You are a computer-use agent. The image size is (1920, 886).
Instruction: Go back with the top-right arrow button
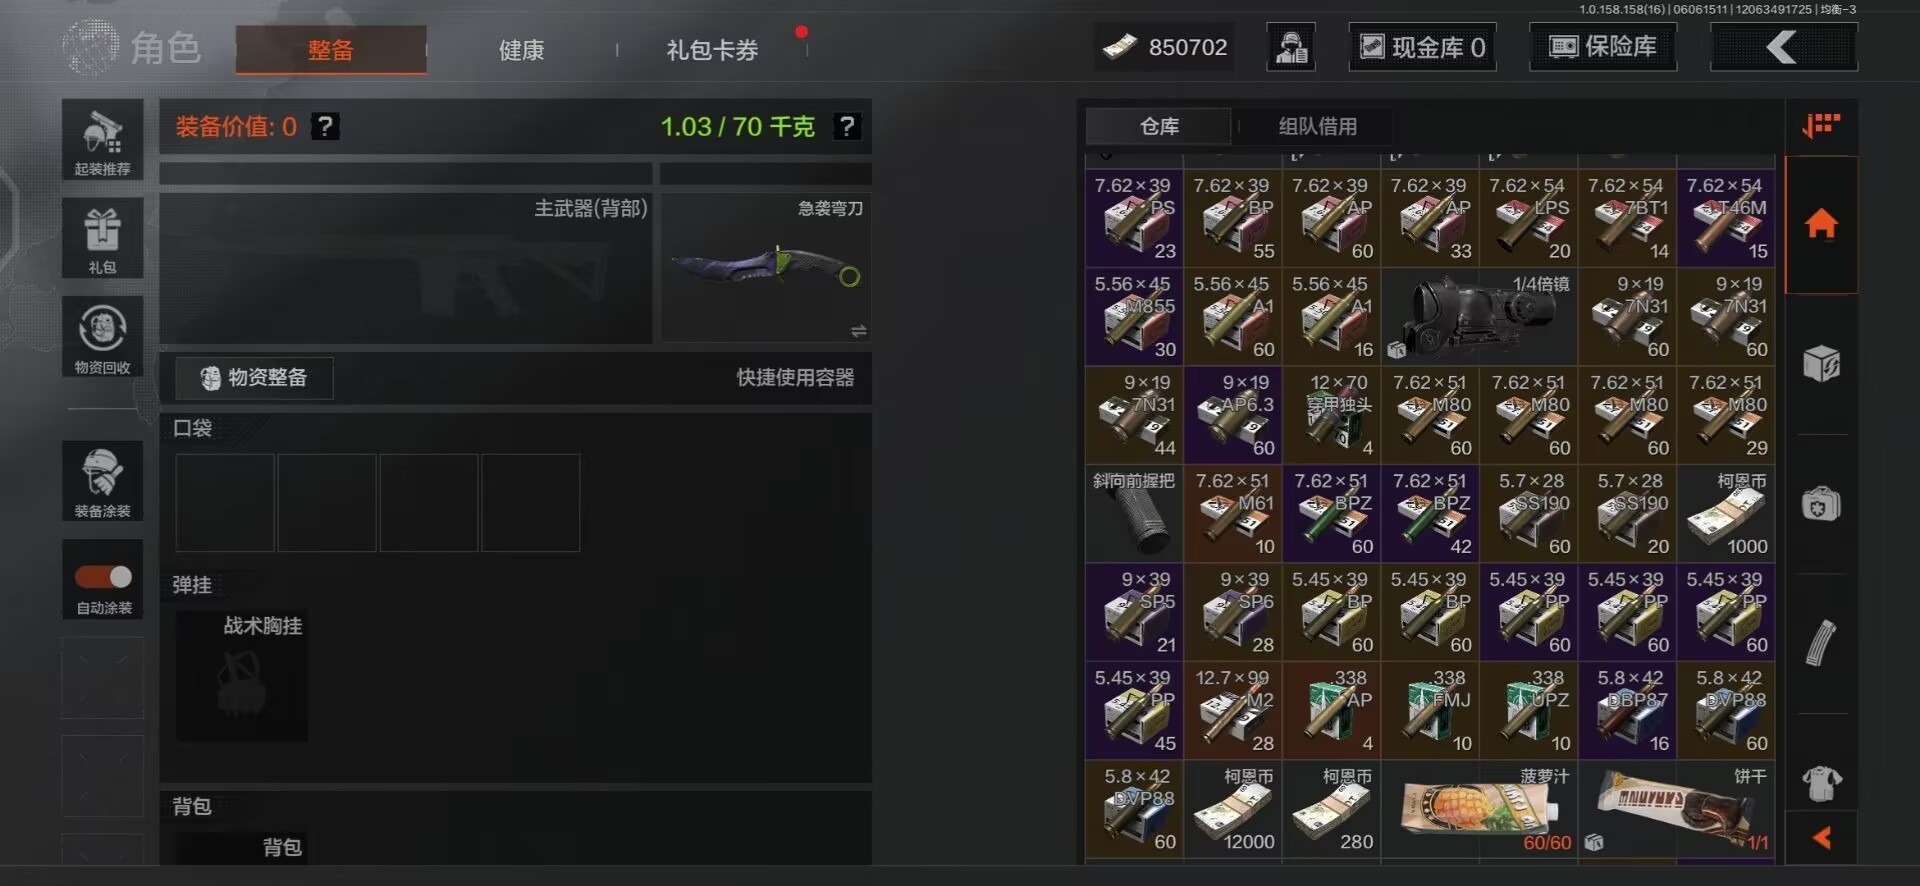[1784, 47]
